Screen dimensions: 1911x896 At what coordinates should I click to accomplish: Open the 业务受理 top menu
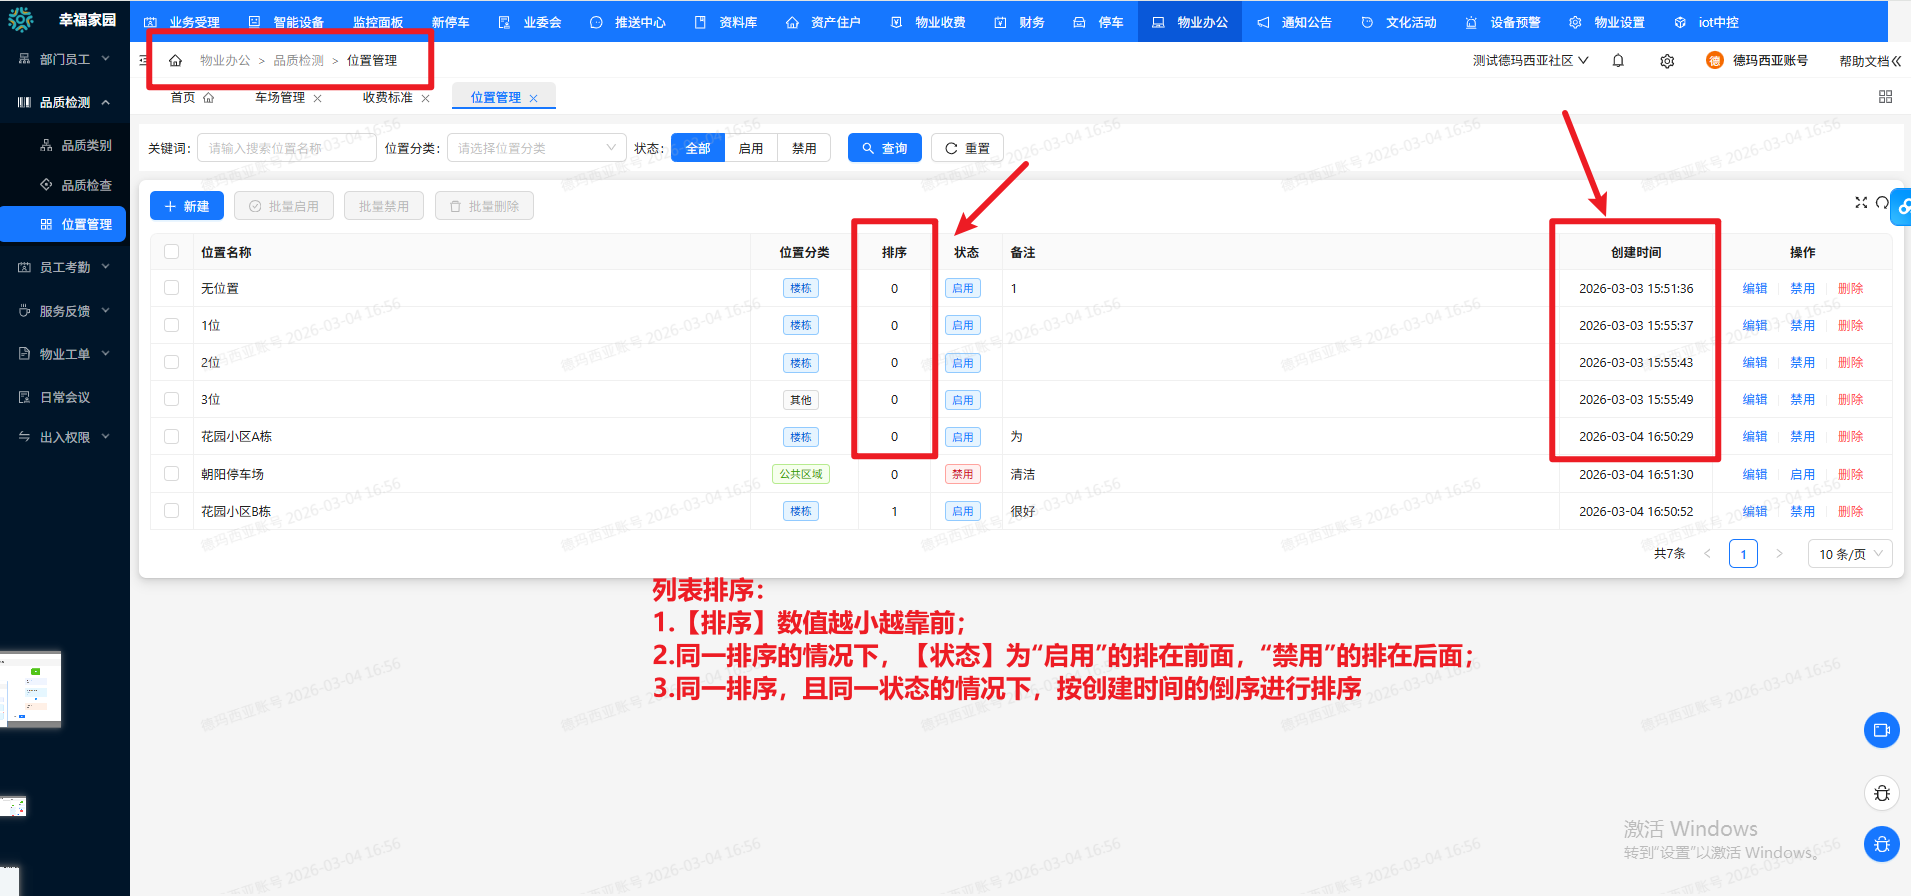pos(182,22)
